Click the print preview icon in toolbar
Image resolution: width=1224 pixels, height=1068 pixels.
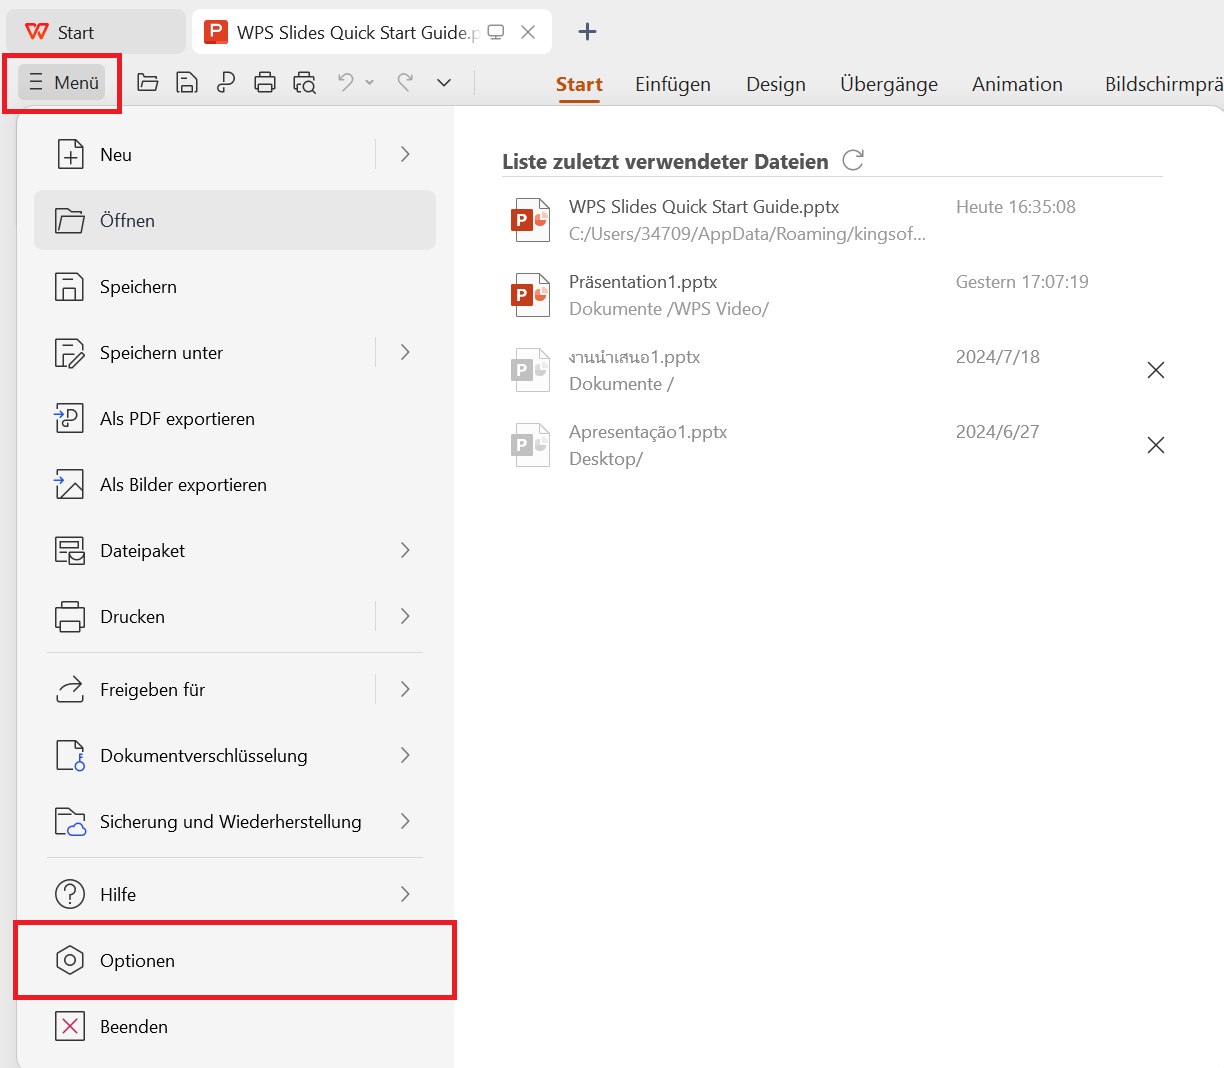click(x=304, y=83)
